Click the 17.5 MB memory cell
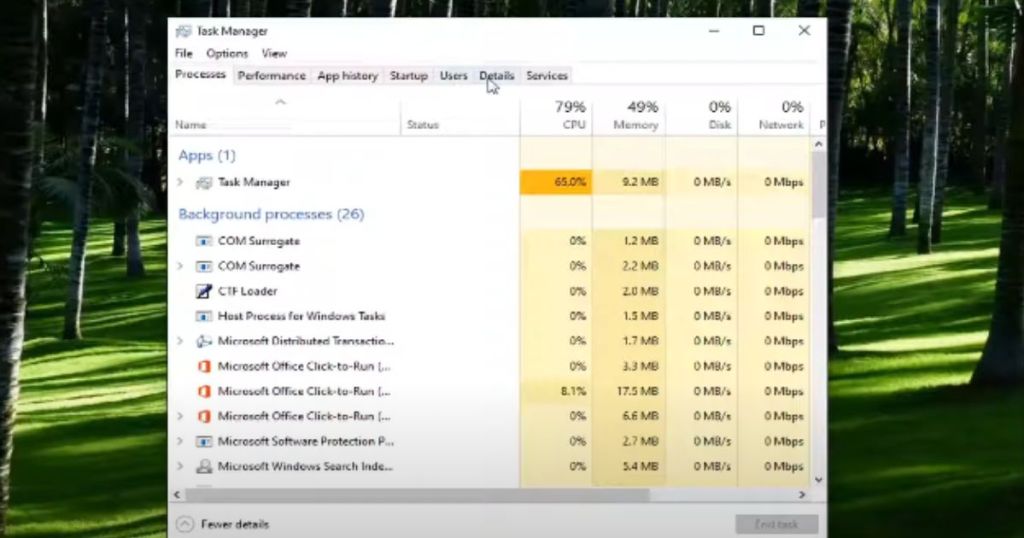Viewport: 1024px width, 538px height. pos(628,391)
